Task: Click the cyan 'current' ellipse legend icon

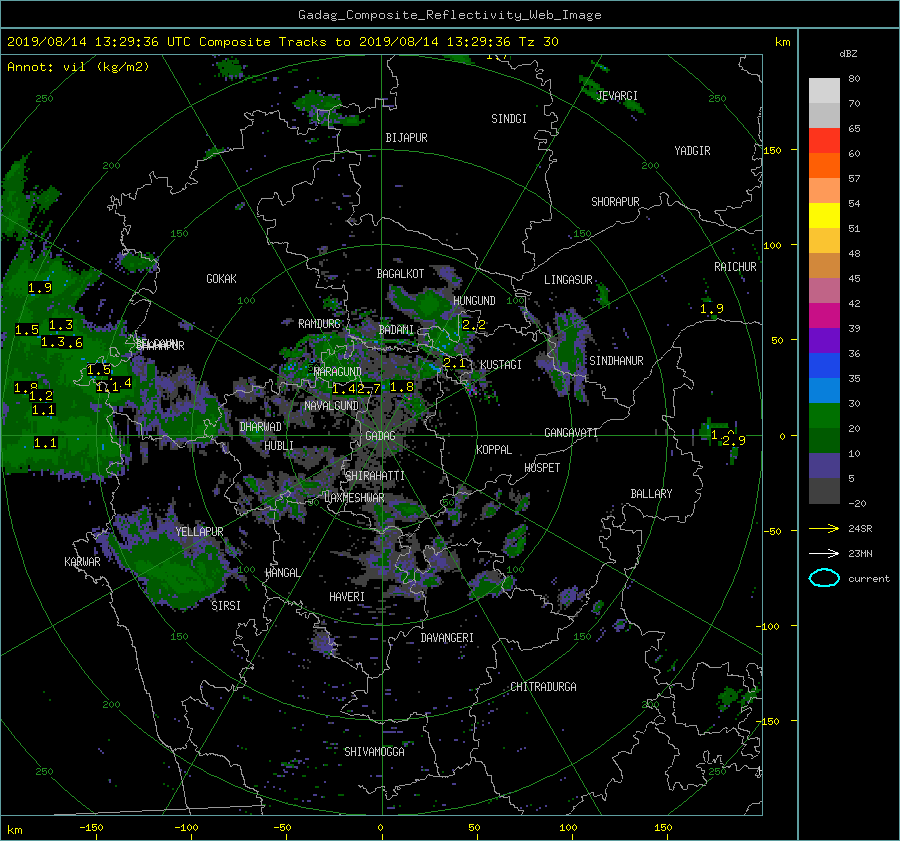Action: [x=824, y=578]
